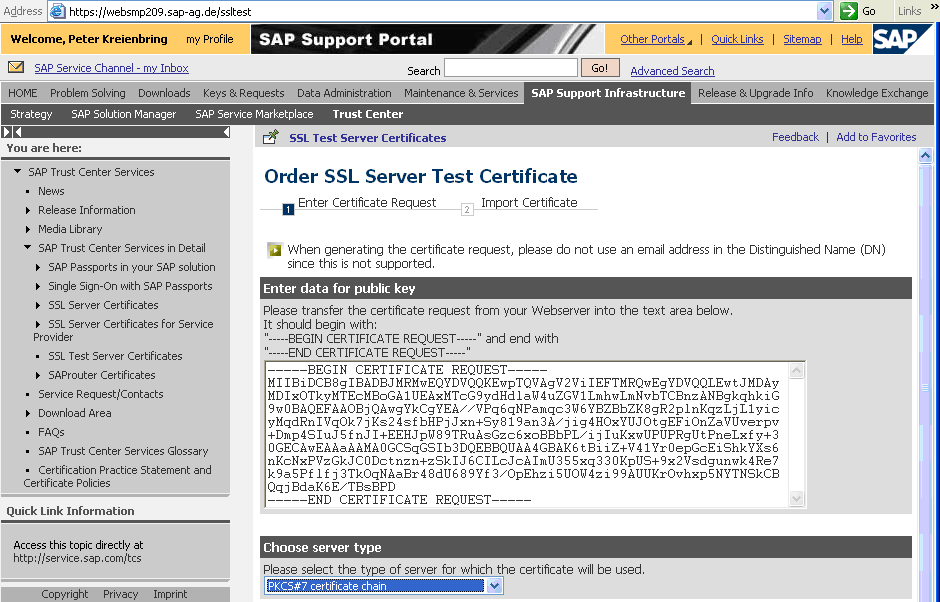This screenshot has height=602, width=940.
Task: Collapse SAP Trust Center Services in Detail node
Action: click(x=28, y=248)
